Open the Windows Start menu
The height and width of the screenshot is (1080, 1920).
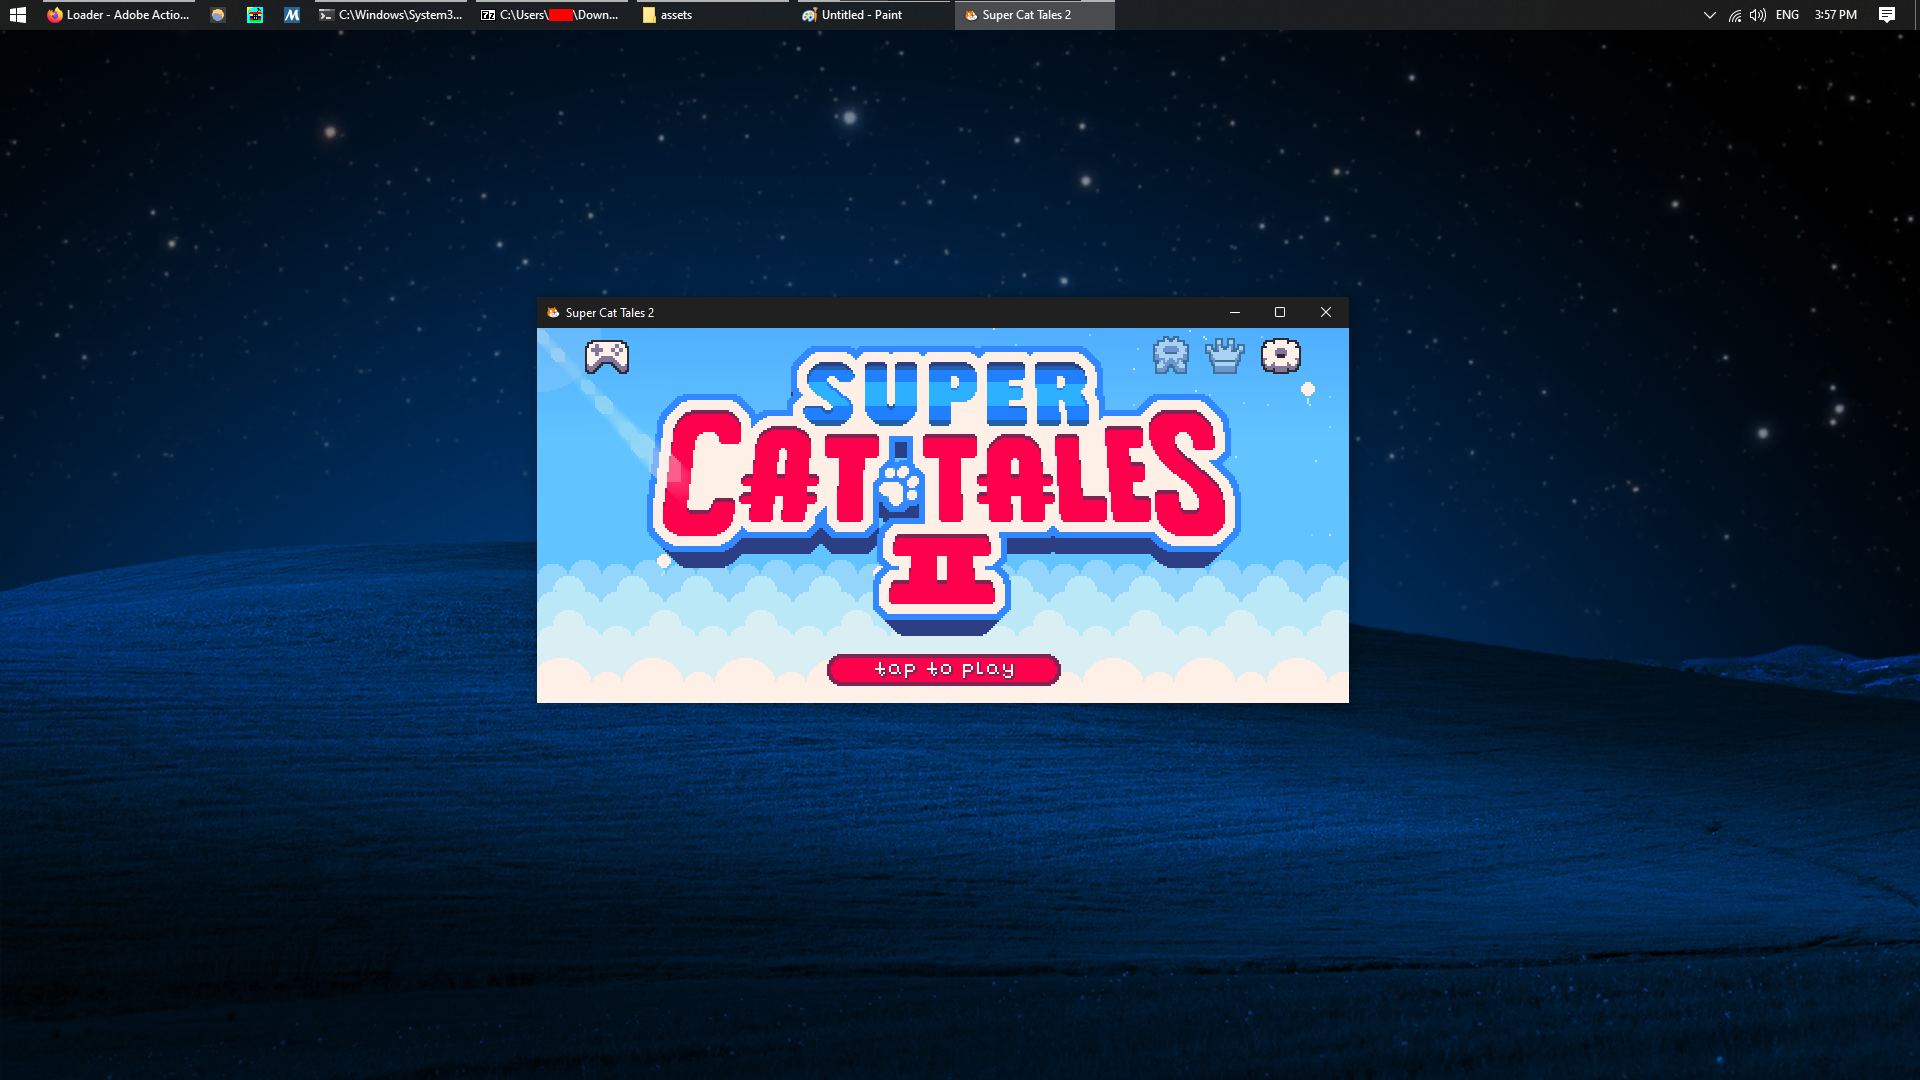17,15
